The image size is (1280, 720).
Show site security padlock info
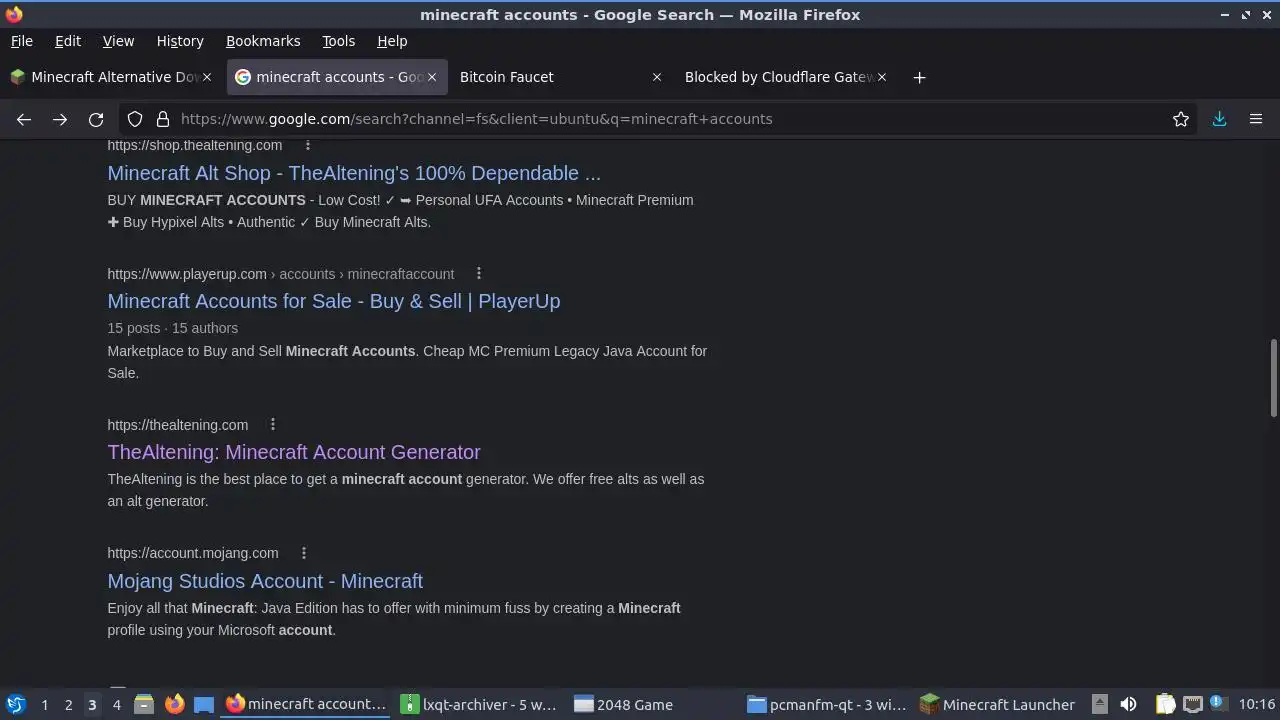[x=163, y=119]
